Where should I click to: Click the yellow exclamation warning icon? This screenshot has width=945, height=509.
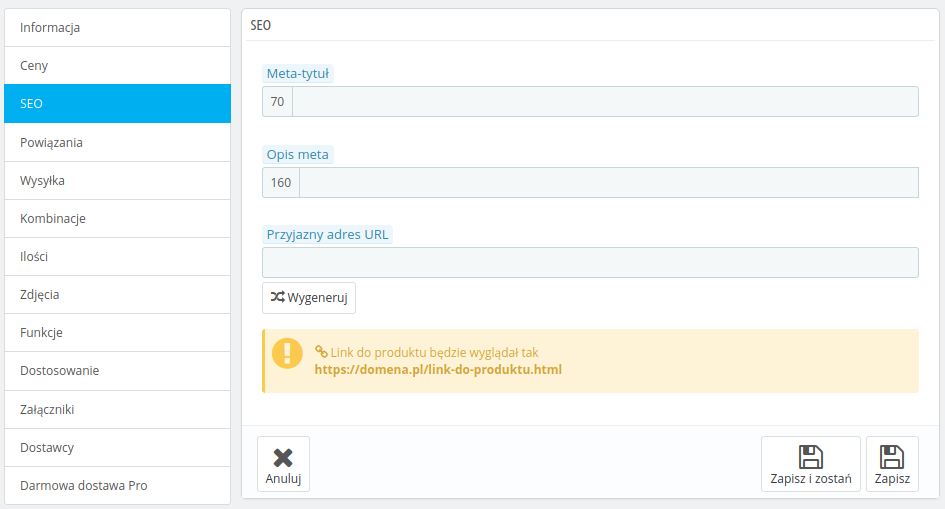pos(287,353)
